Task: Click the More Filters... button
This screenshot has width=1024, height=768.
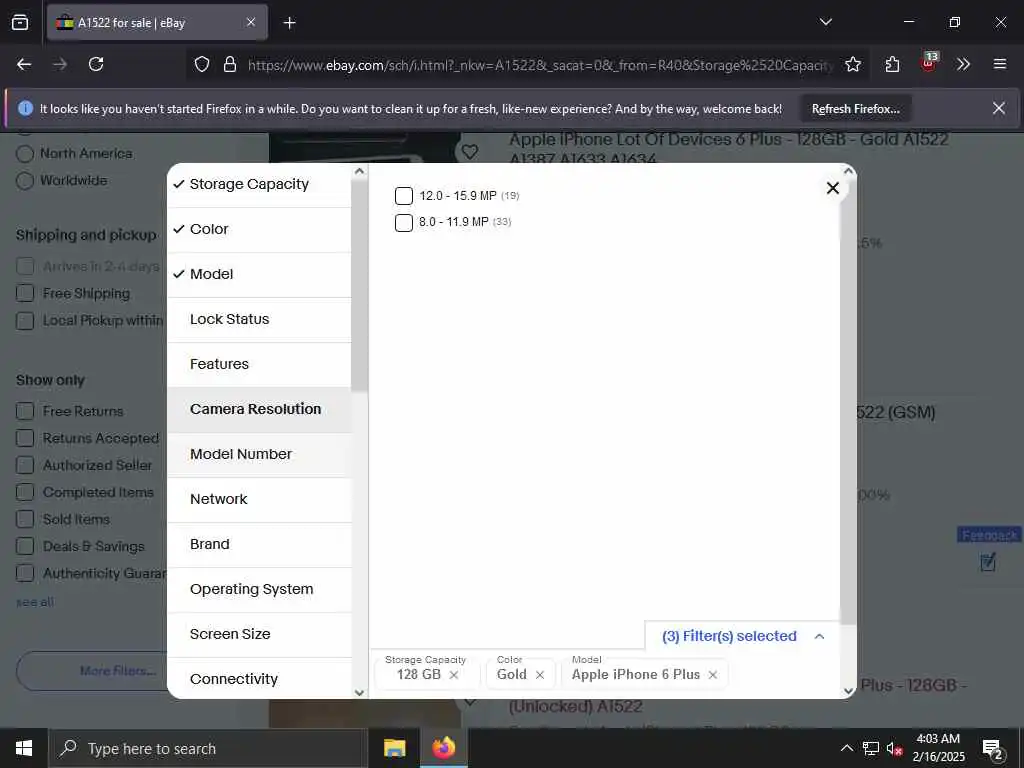Action: (118, 671)
